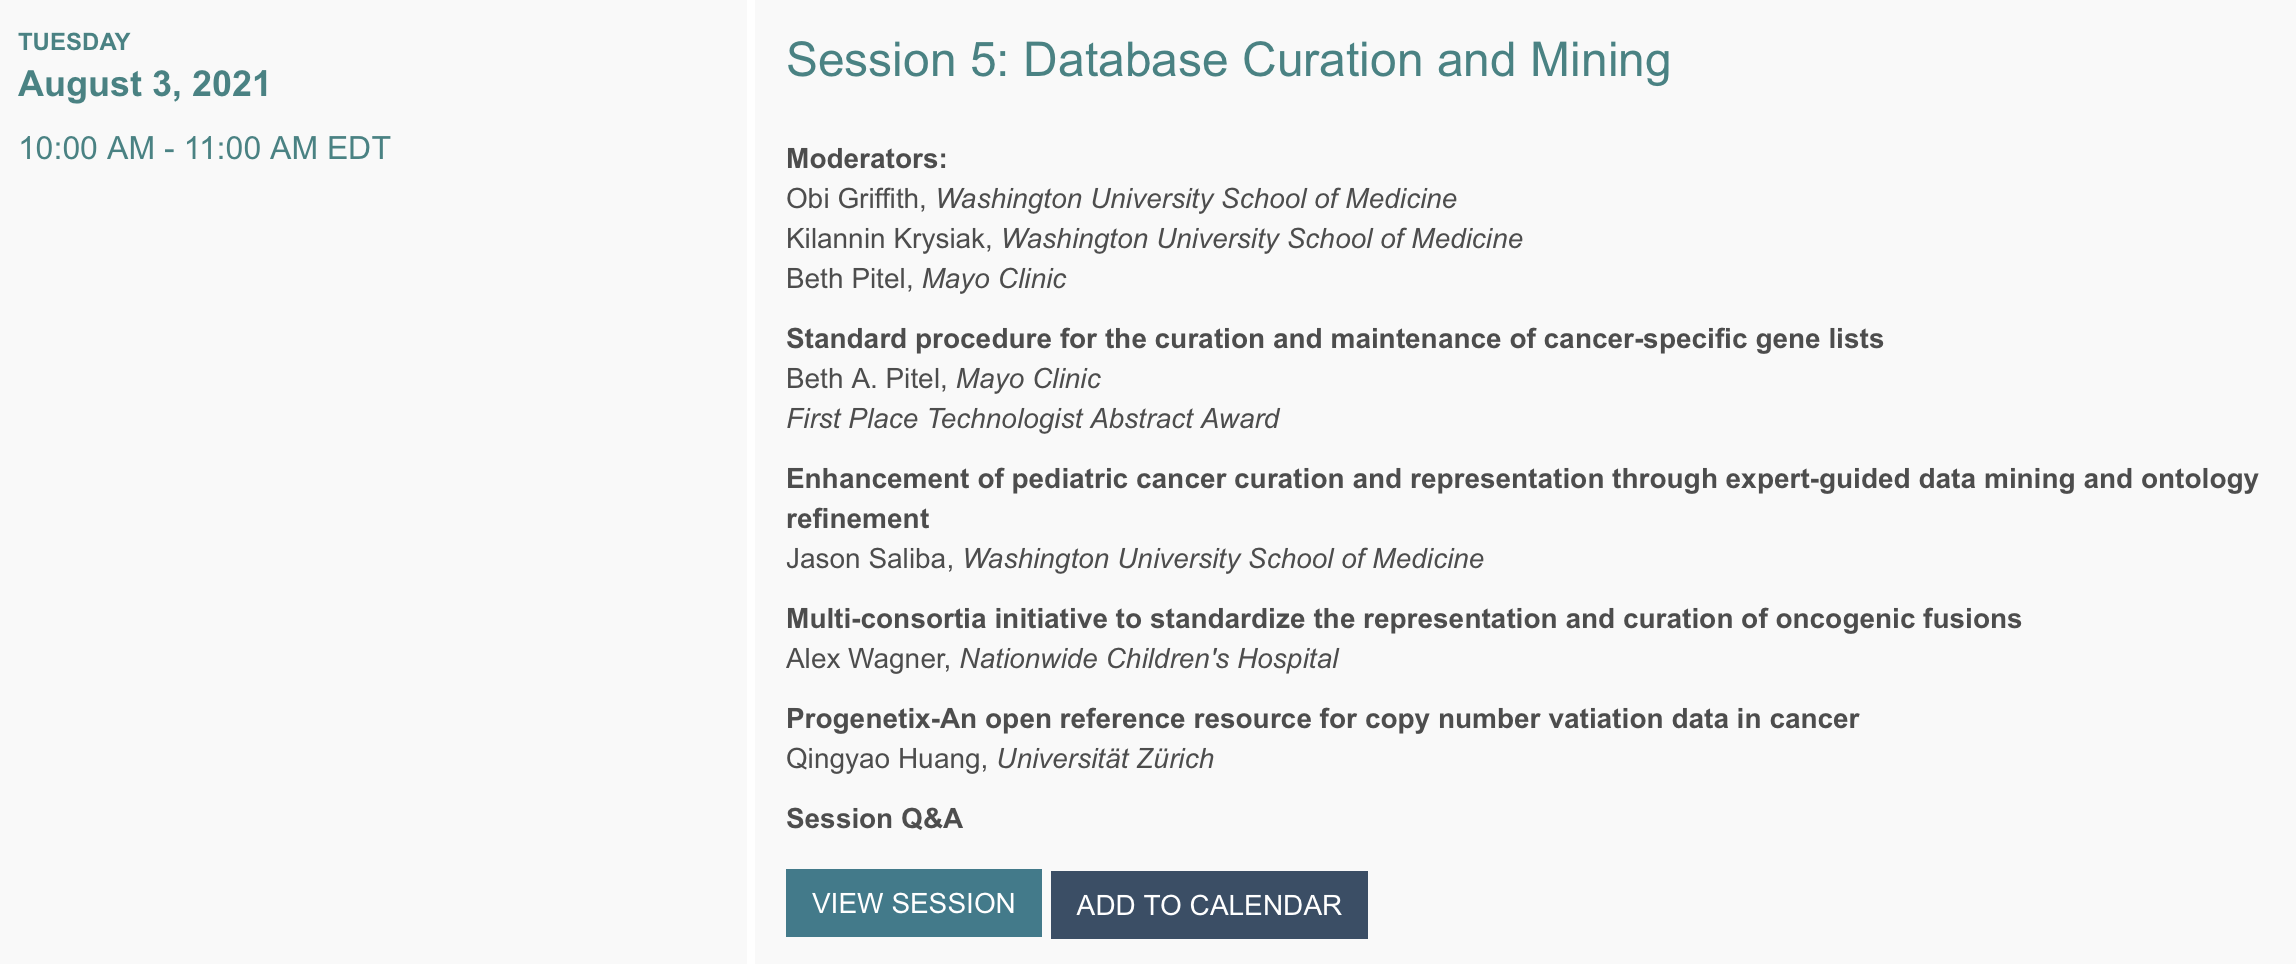The image size is (2296, 964).
Task: Click the oncogenic fusions talk title
Action: (1404, 619)
